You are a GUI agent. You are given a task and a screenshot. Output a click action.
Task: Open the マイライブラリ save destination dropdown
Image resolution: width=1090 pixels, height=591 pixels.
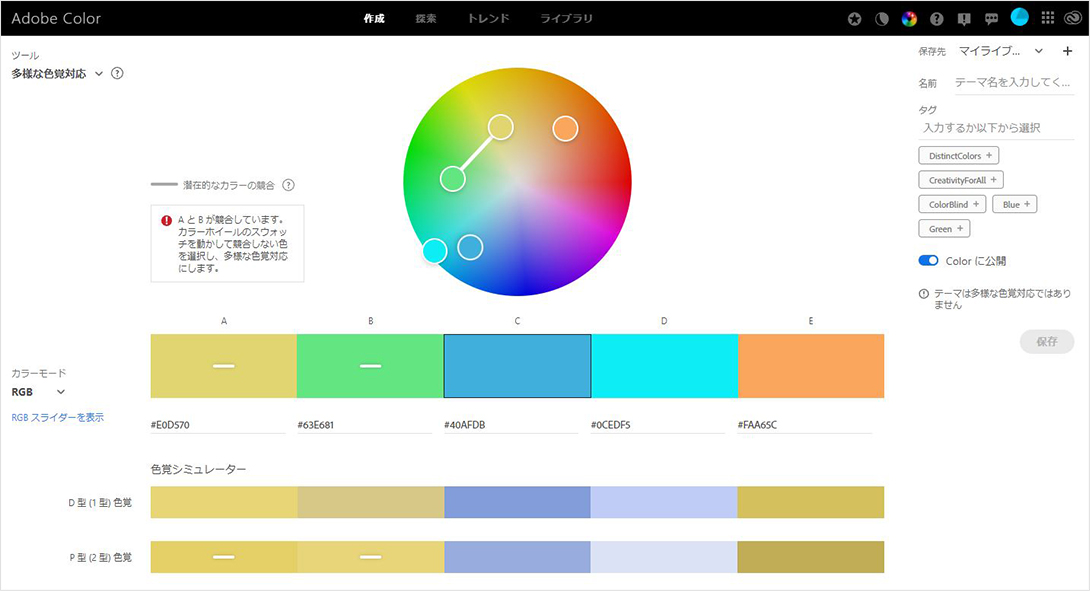[1001, 51]
